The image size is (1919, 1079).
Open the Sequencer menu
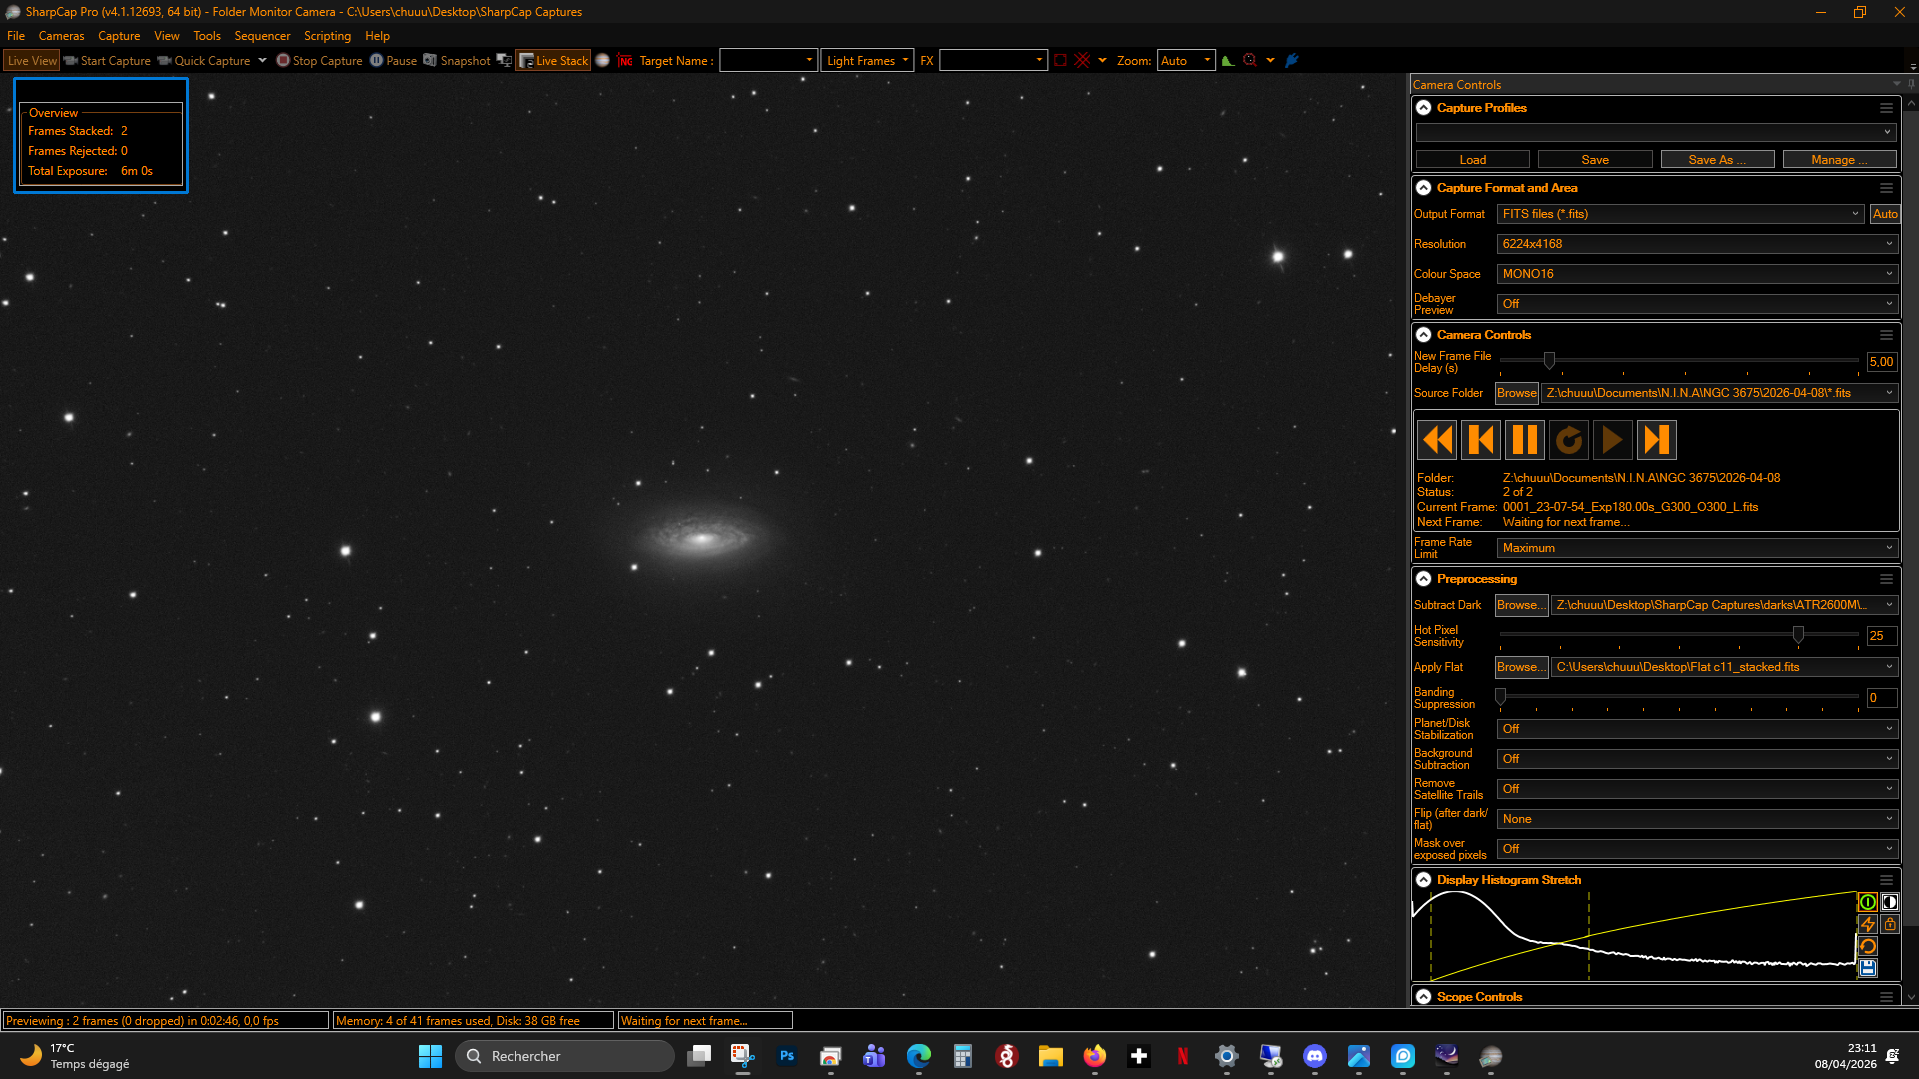coord(262,36)
